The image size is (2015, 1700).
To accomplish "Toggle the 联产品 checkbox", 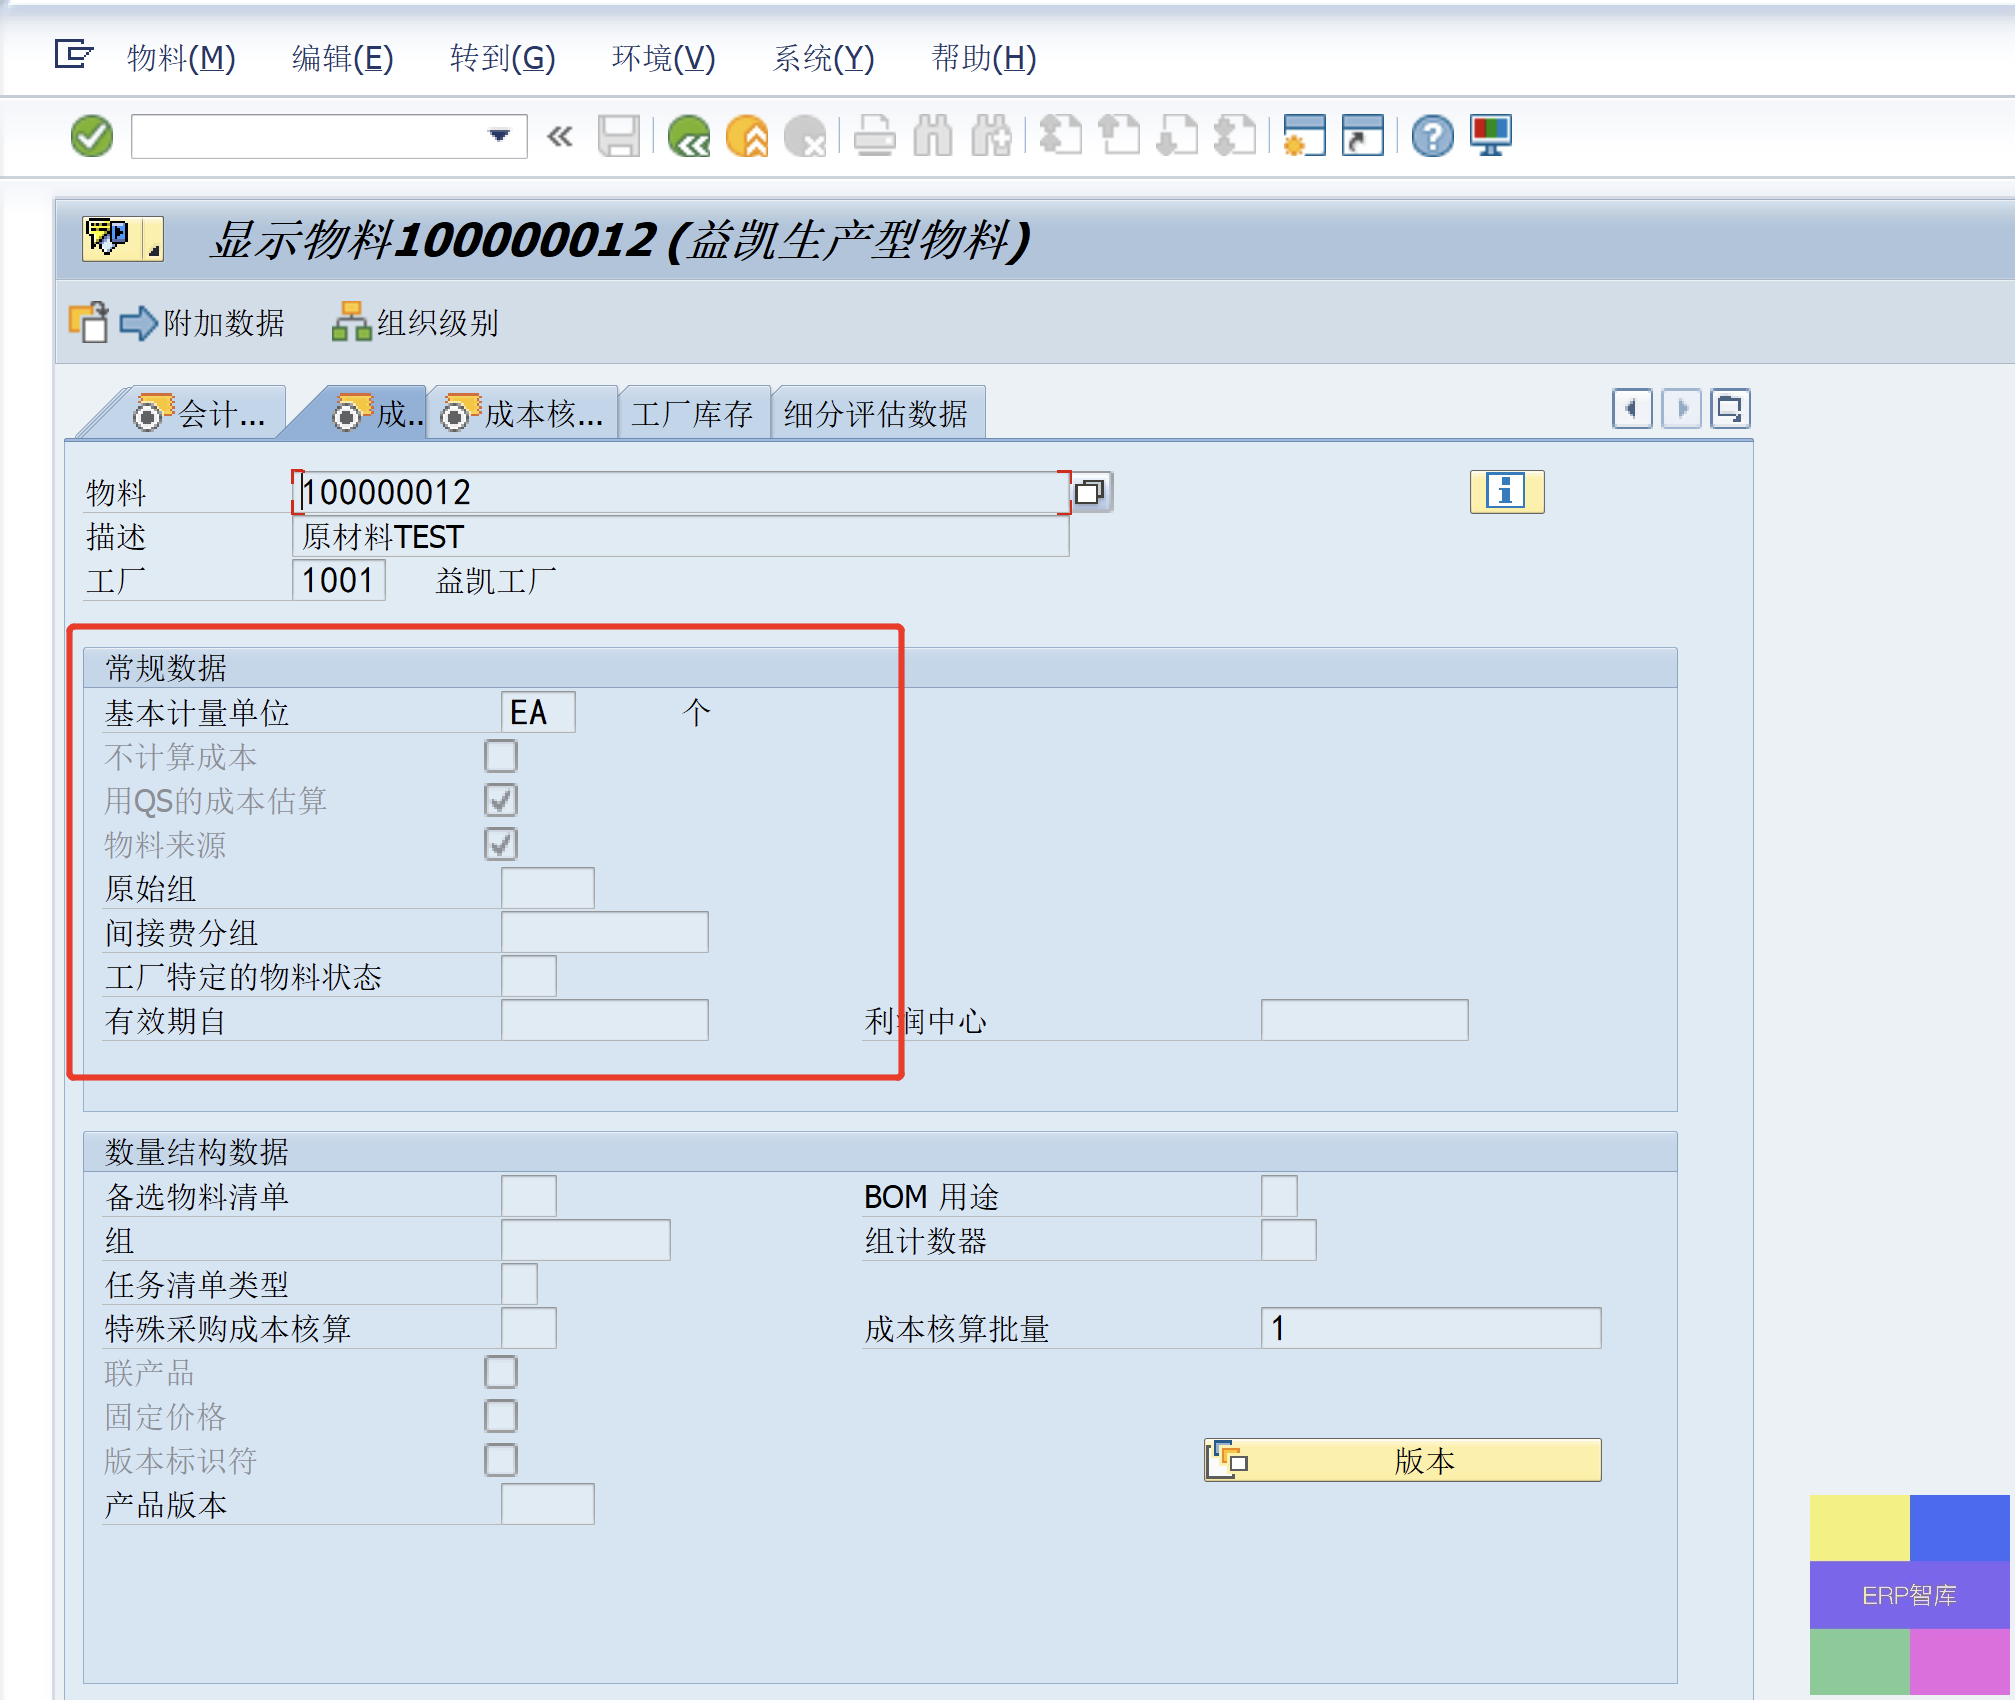I will (x=501, y=1372).
